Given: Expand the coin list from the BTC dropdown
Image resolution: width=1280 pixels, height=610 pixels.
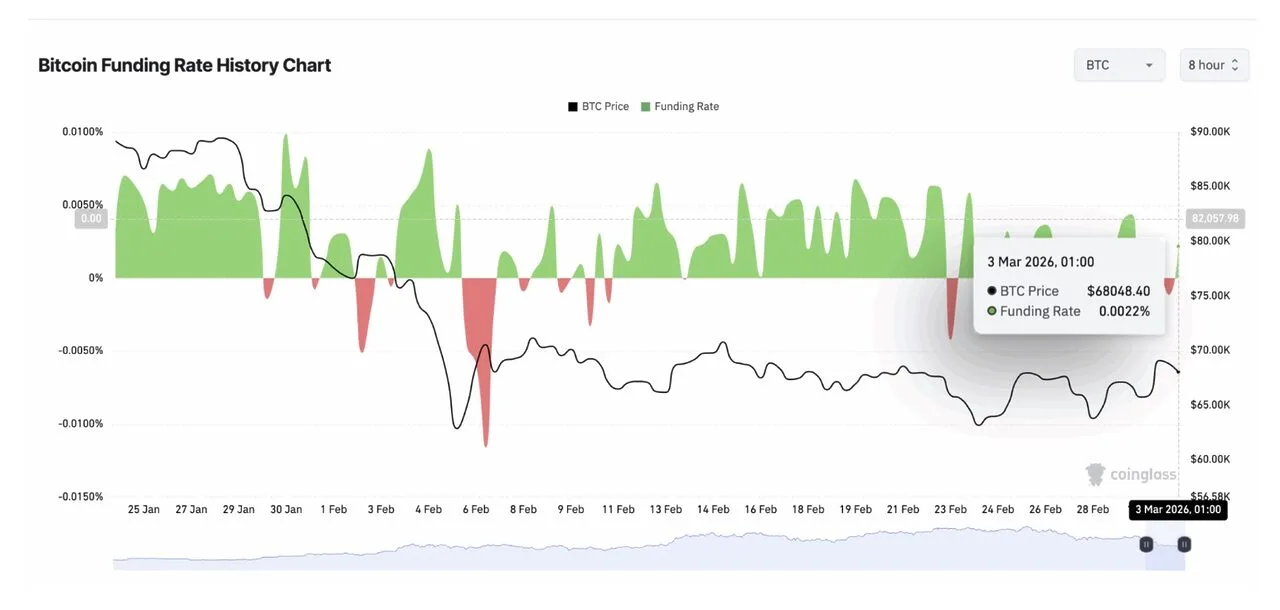Looking at the screenshot, I should click(1119, 64).
